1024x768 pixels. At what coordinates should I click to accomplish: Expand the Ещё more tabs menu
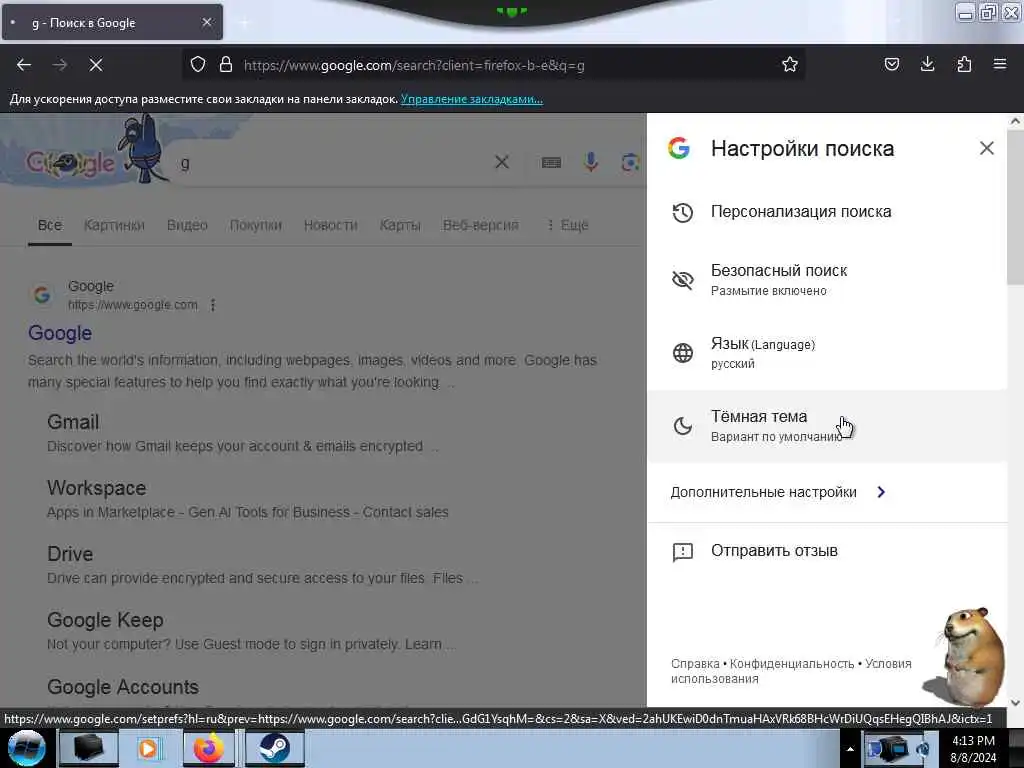(568, 225)
